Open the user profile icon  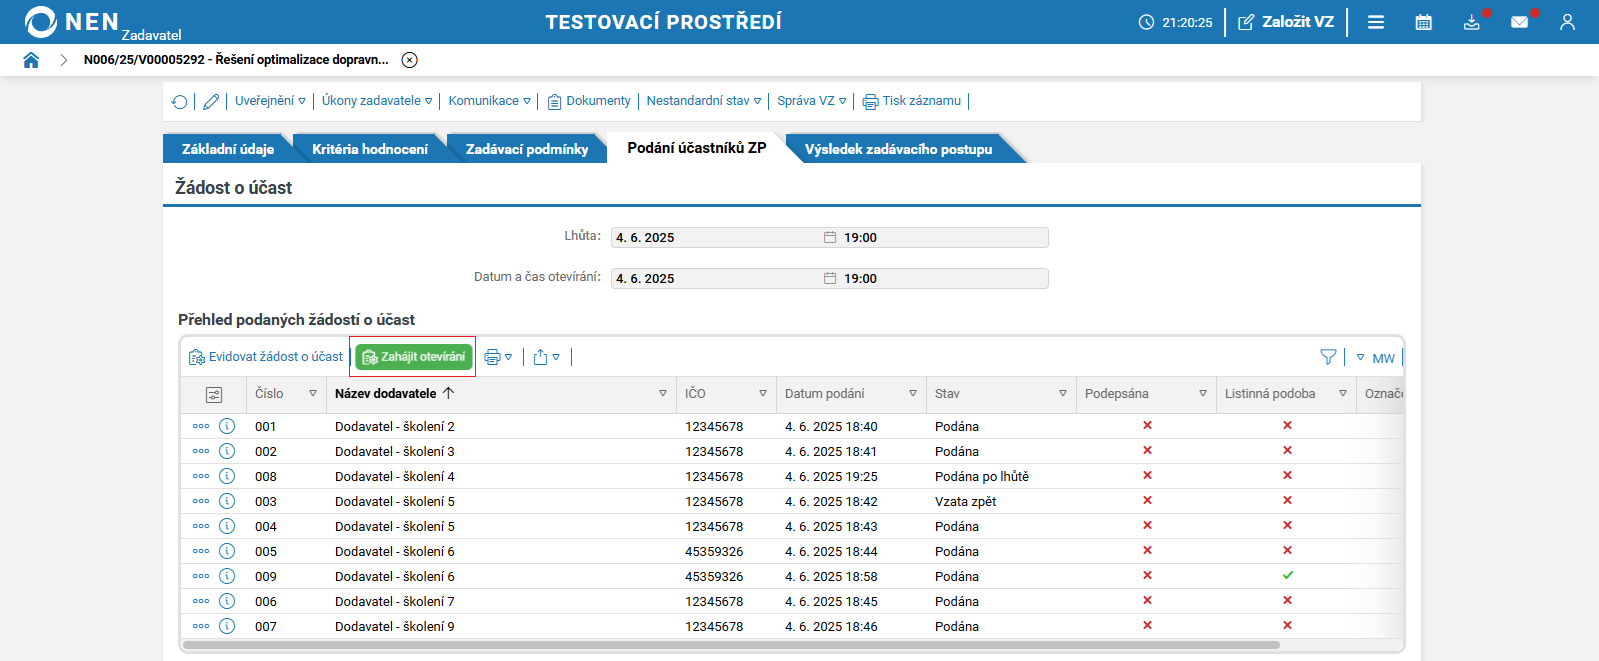pyautogui.click(x=1567, y=22)
